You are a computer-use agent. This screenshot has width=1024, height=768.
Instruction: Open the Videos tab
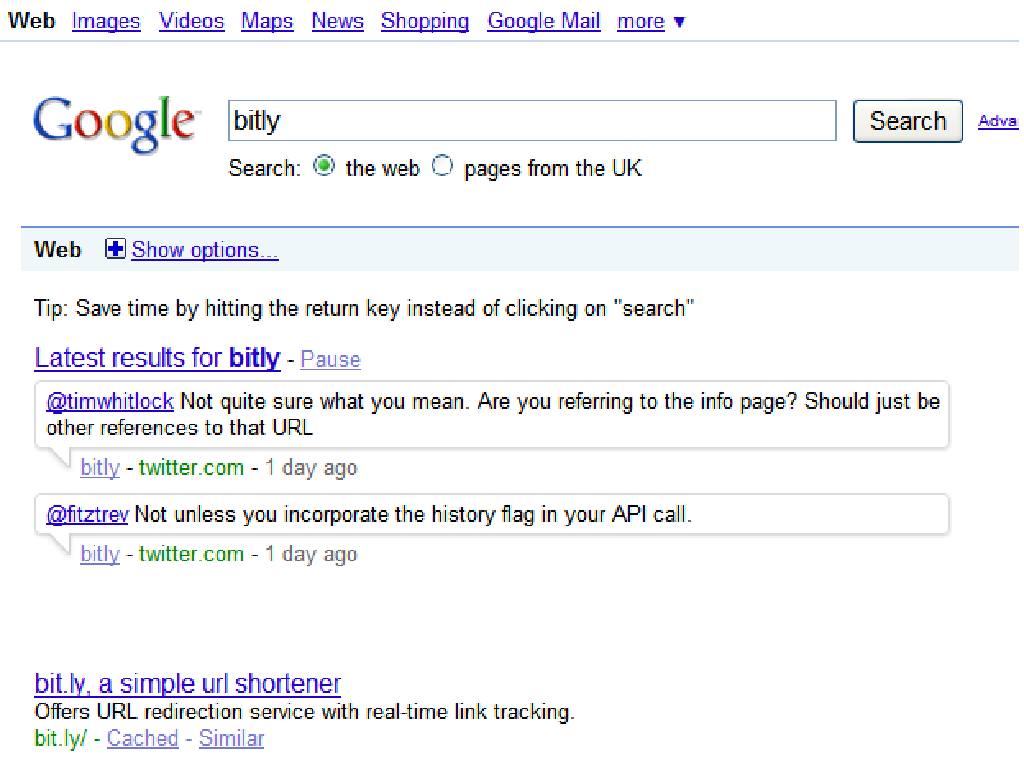[x=191, y=21]
